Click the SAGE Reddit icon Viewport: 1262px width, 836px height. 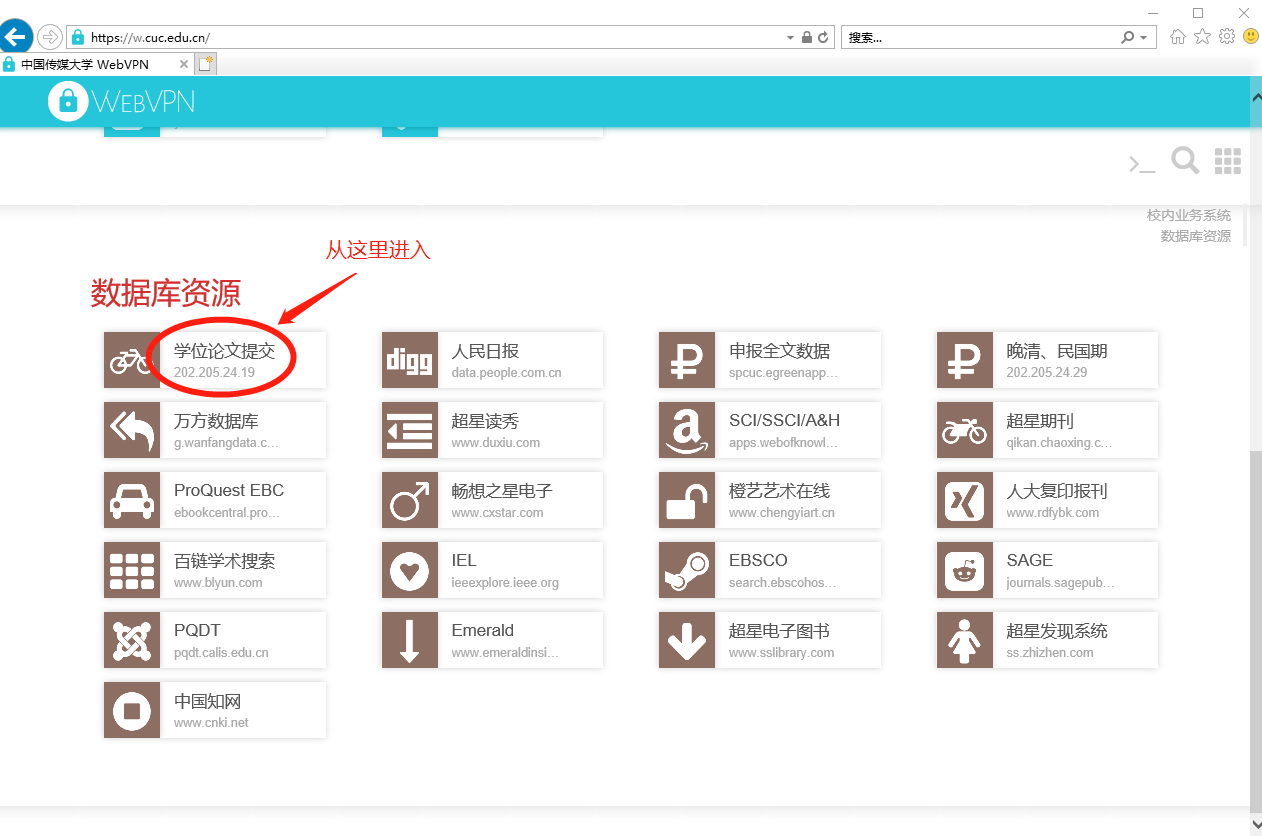[965, 570]
